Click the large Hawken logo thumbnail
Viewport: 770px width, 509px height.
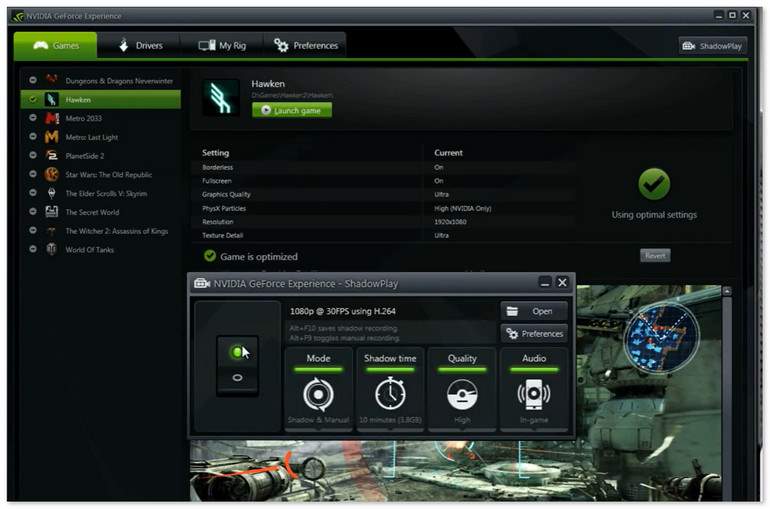click(221, 98)
